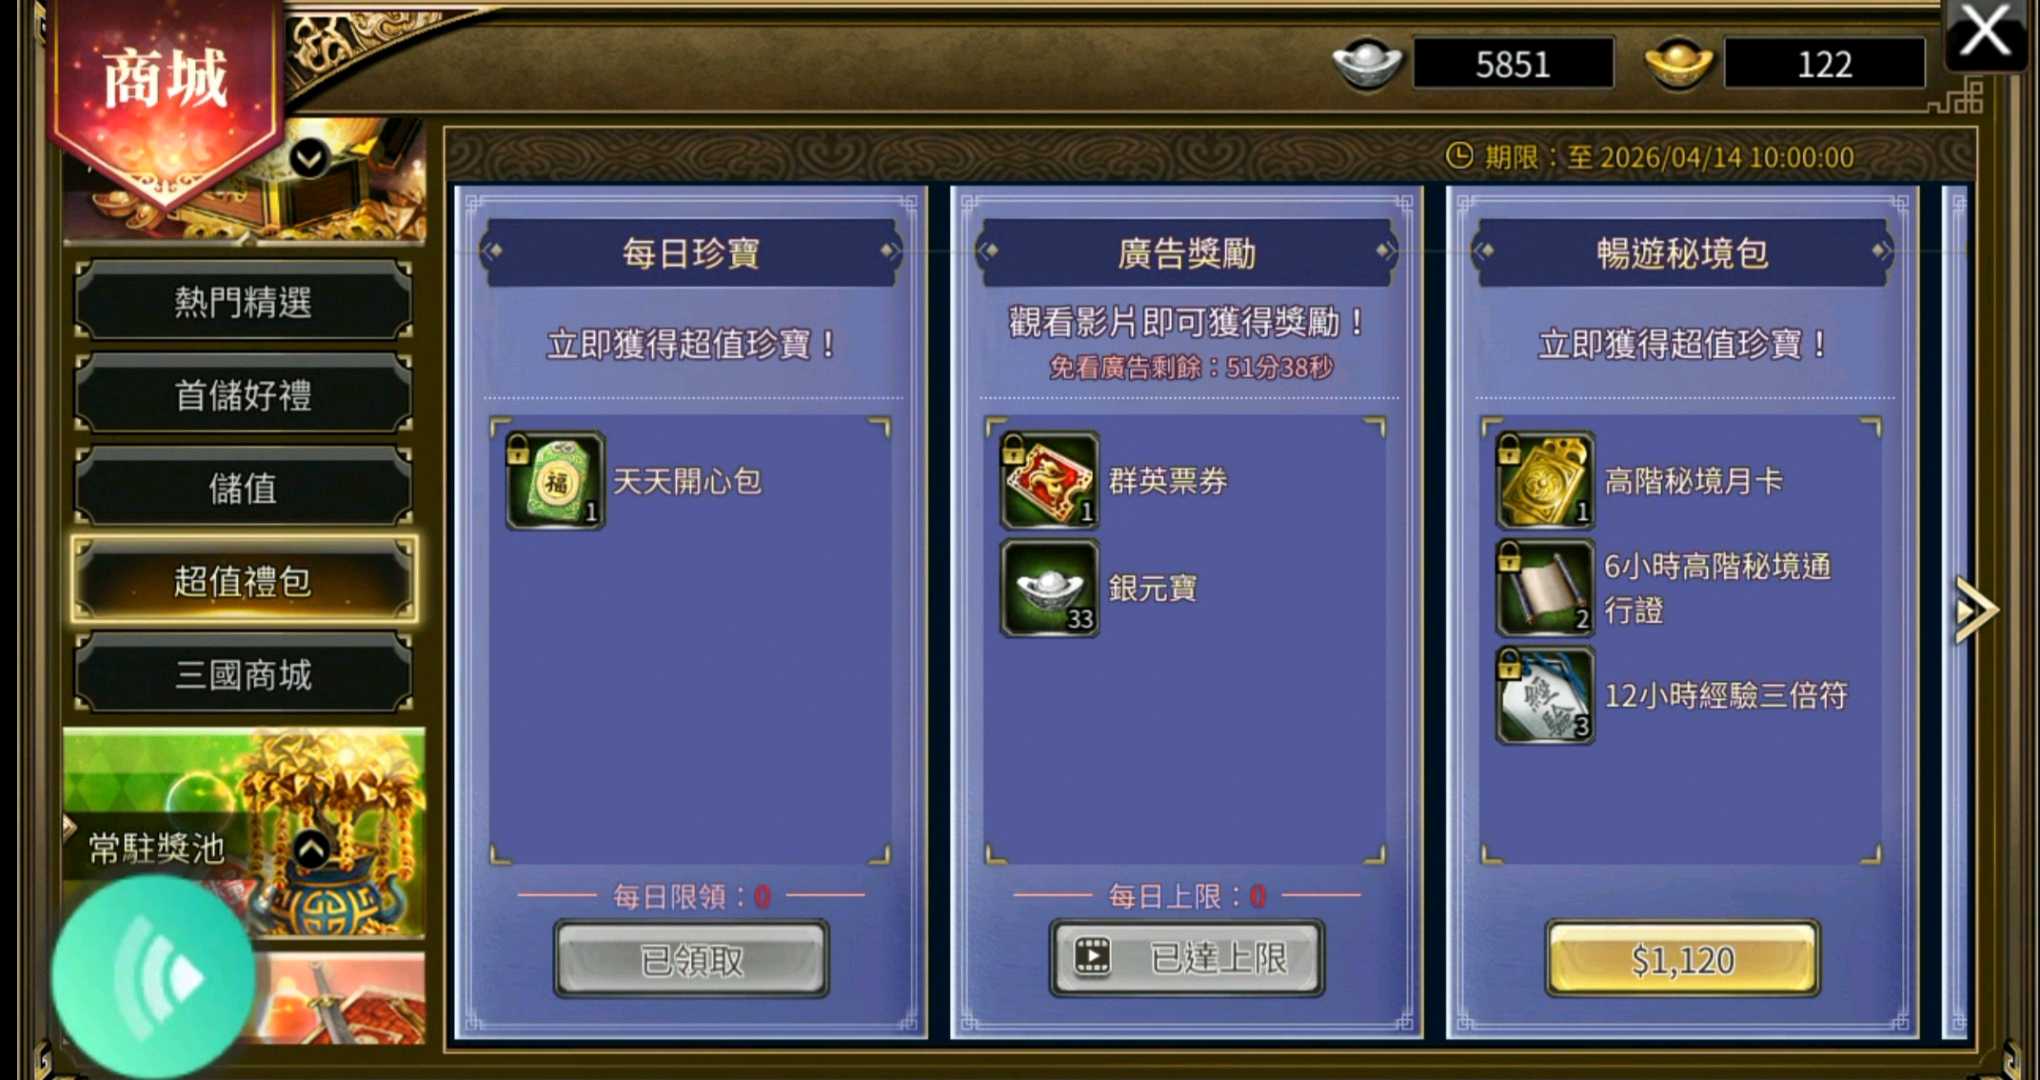Show next packages with right arrow
The image size is (2040, 1080).
(x=1976, y=609)
